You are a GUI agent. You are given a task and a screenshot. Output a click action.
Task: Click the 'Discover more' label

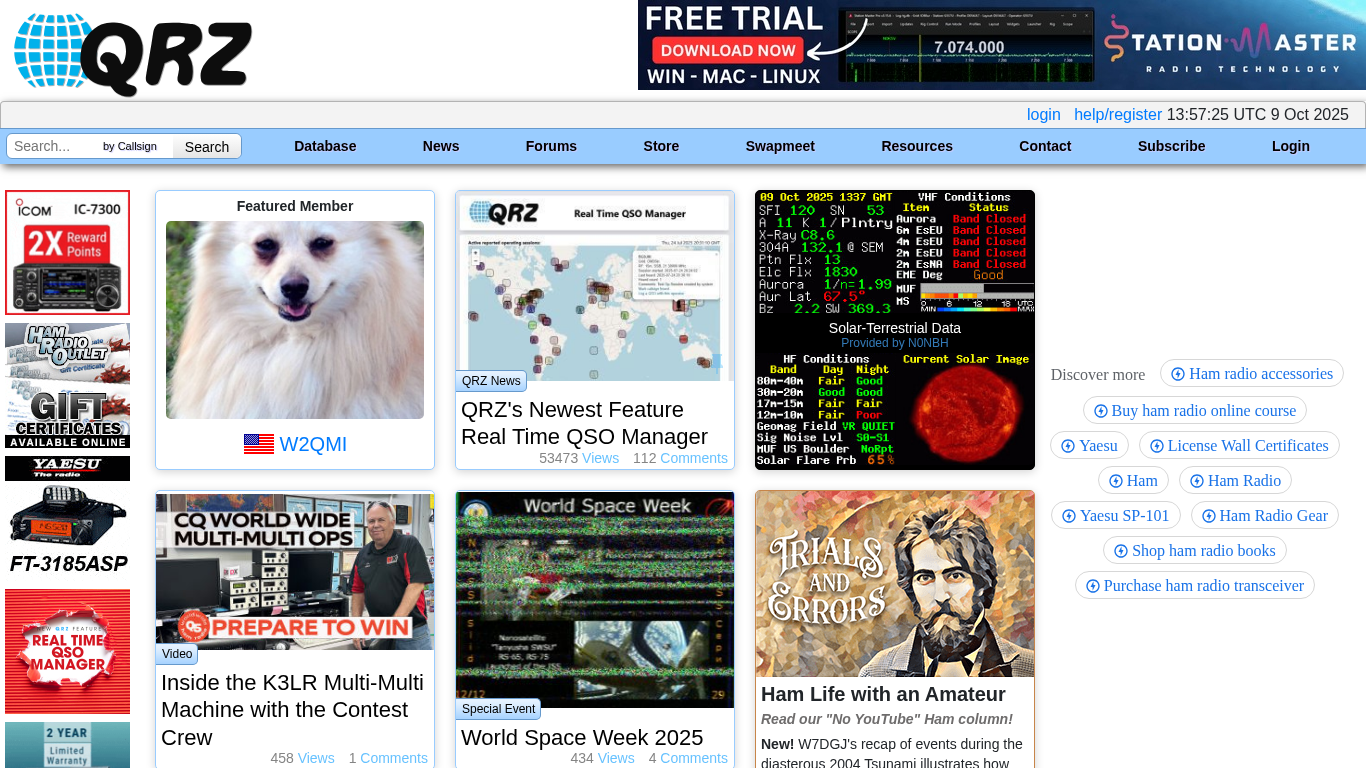pos(1098,375)
